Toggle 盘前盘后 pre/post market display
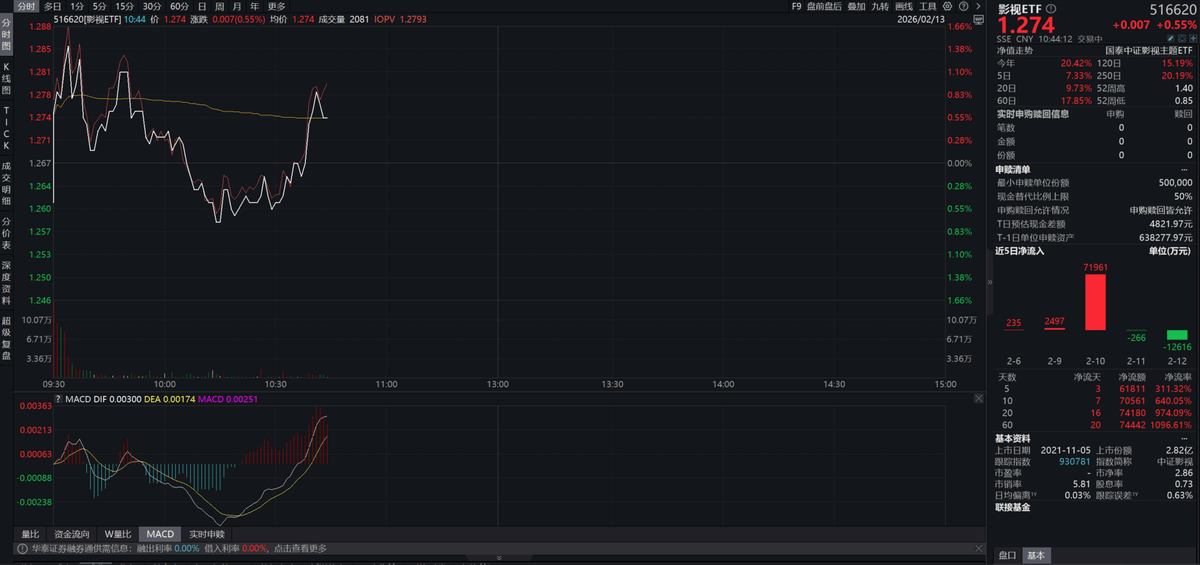 point(824,6)
